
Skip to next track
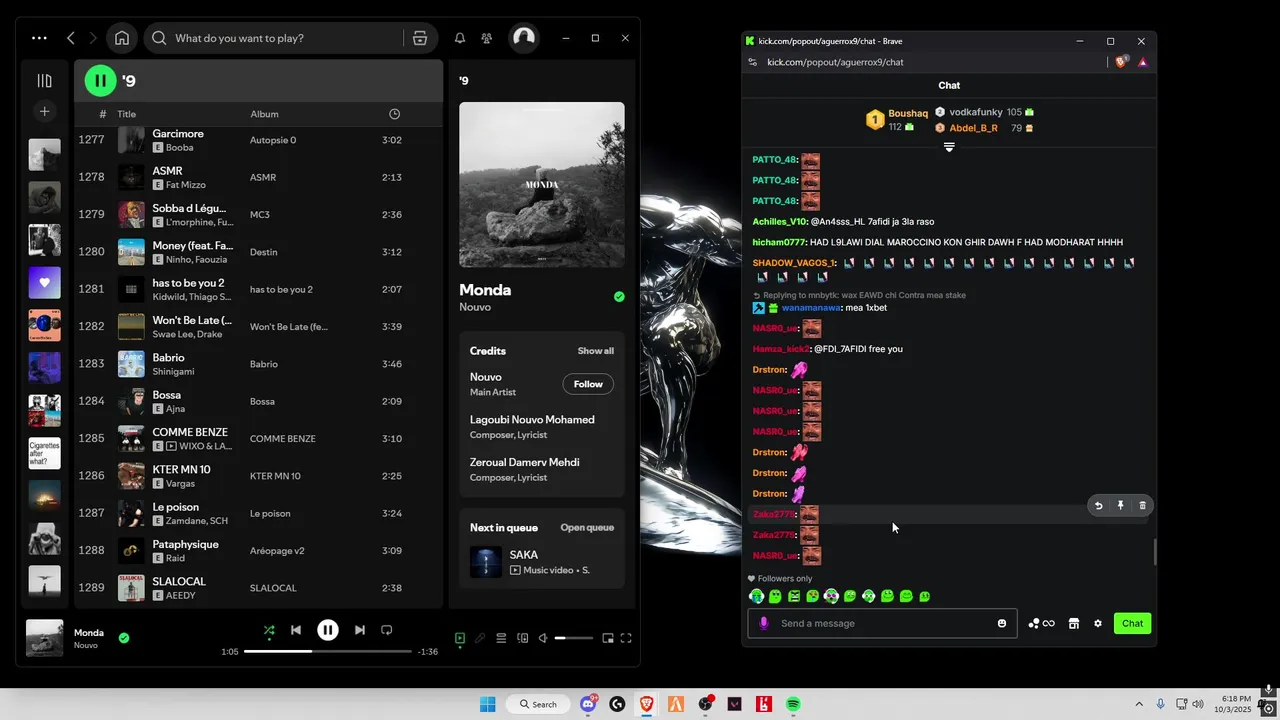360,630
